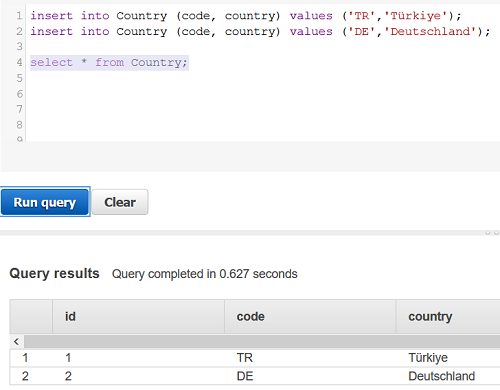
Task: Click line number 1 in gutter
Action: click(19, 16)
